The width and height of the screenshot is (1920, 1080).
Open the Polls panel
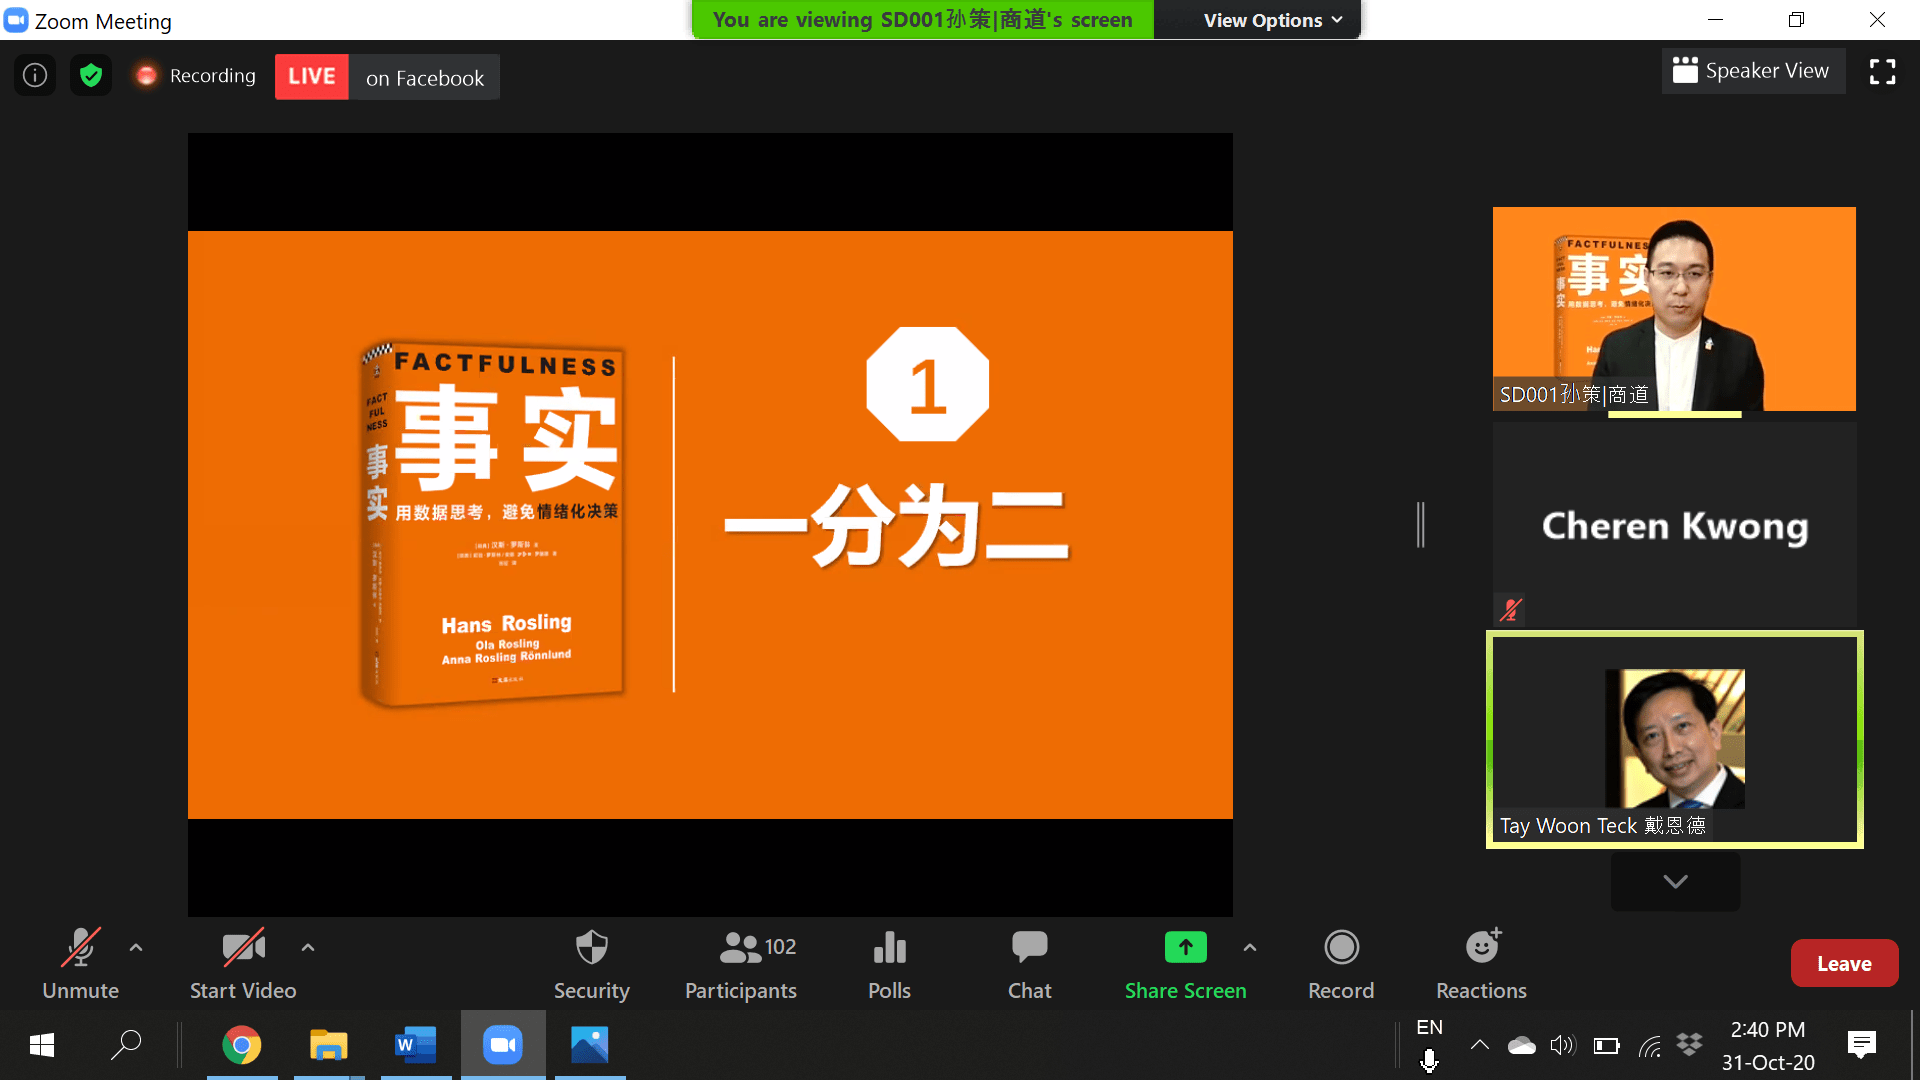coord(889,963)
